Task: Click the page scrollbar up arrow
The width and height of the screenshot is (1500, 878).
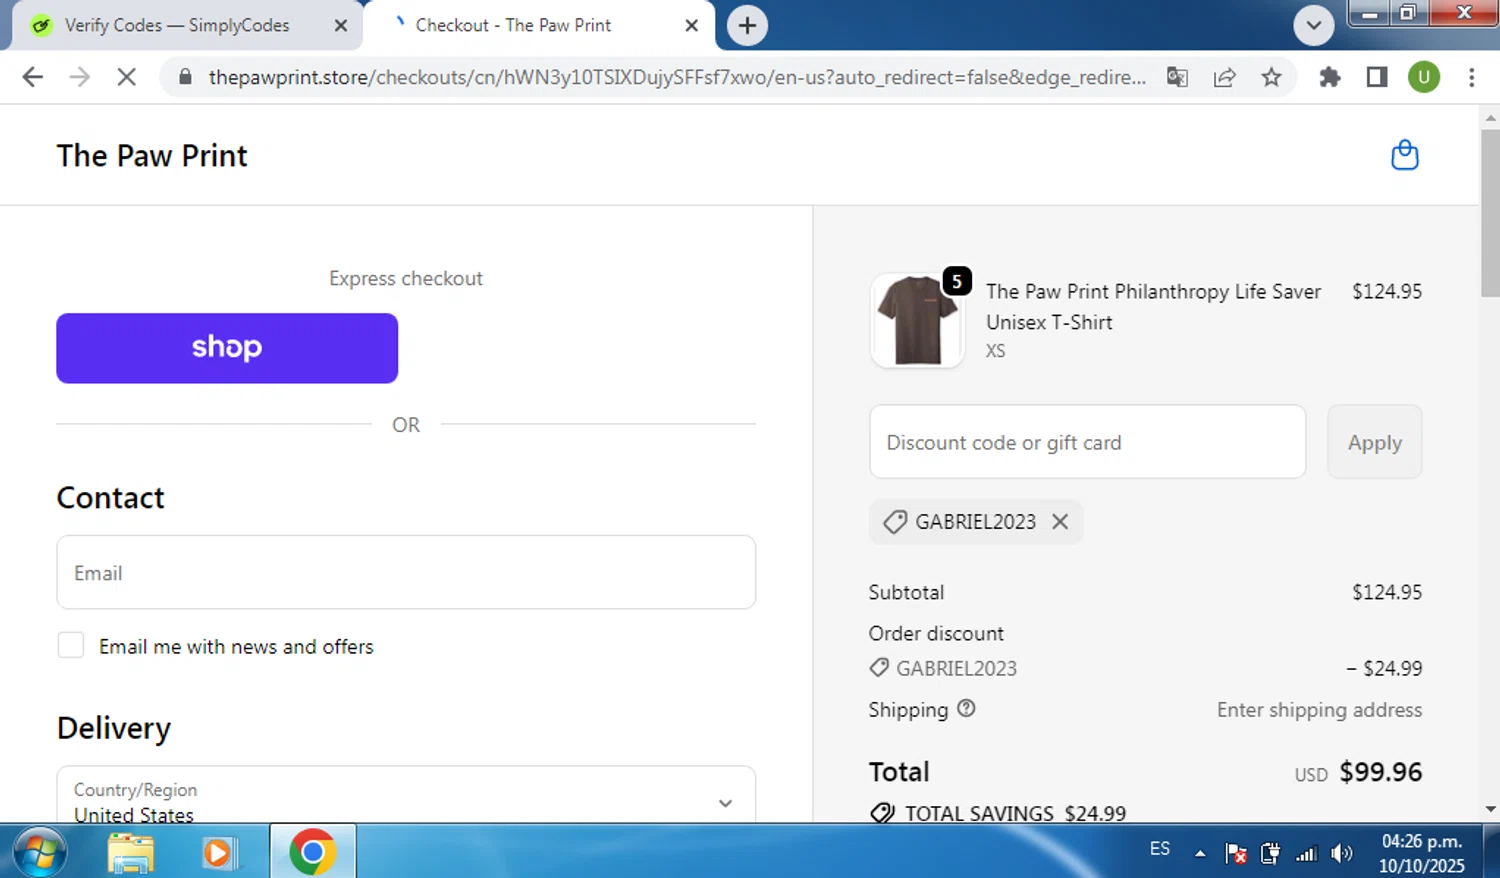Action: (1490, 117)
